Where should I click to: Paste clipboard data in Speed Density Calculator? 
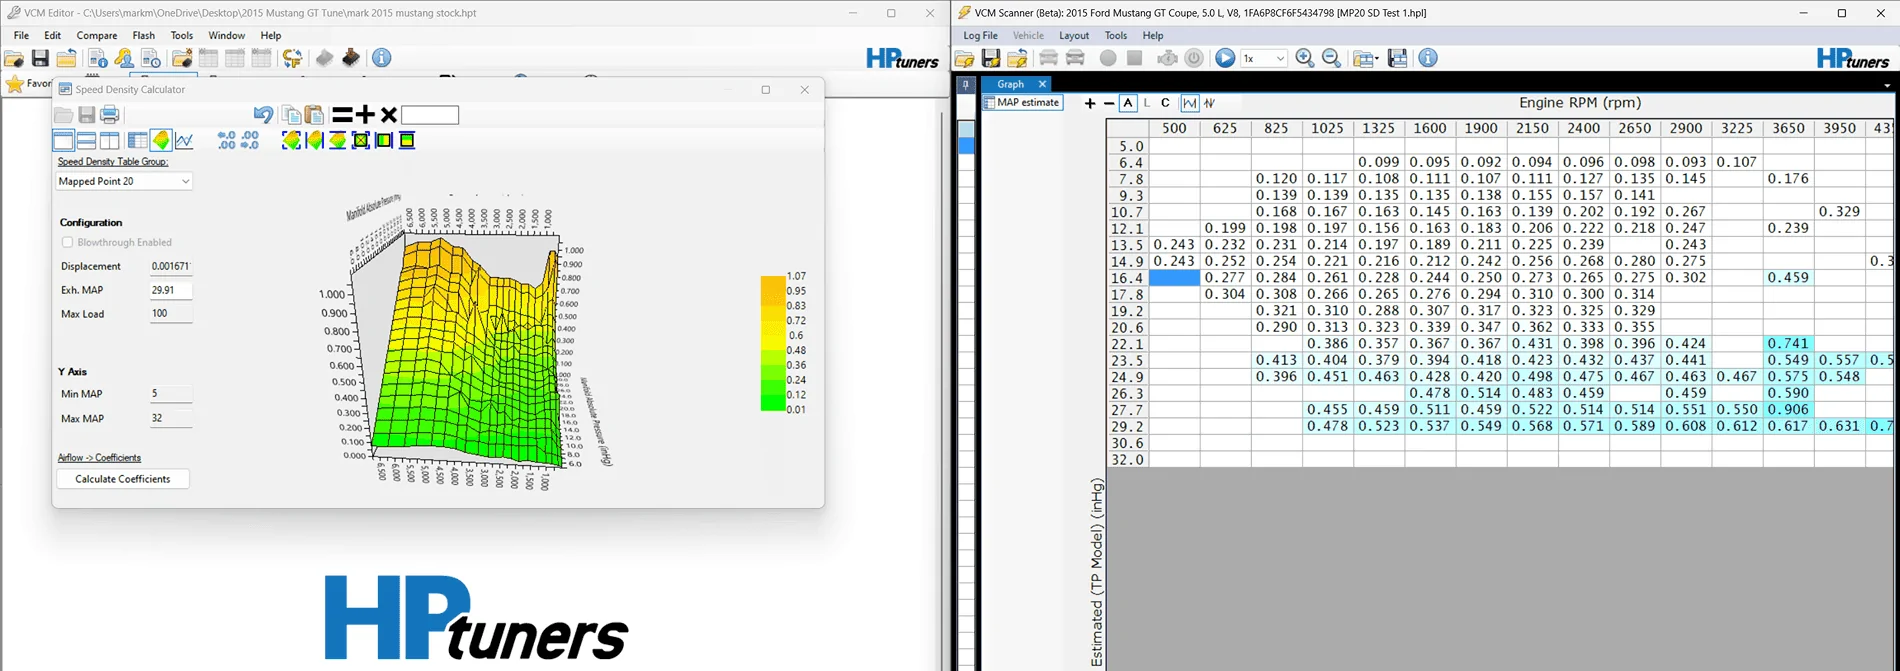click(x=314, y=115)
